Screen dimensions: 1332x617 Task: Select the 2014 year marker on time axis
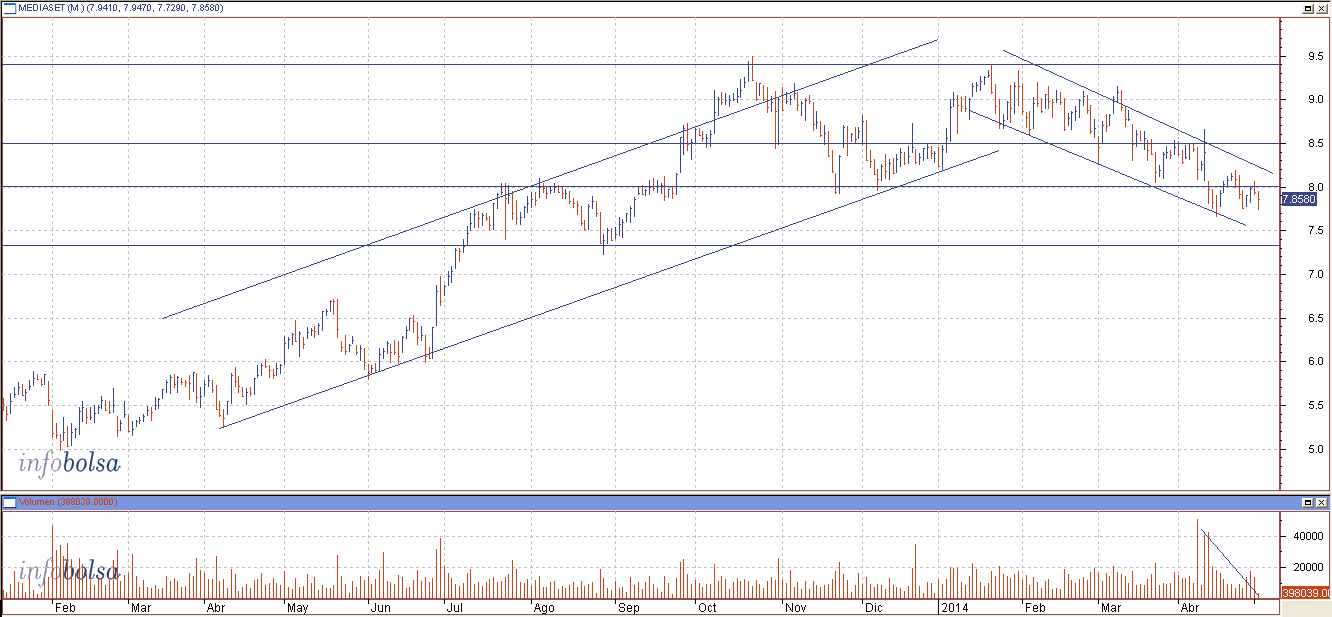954,607
